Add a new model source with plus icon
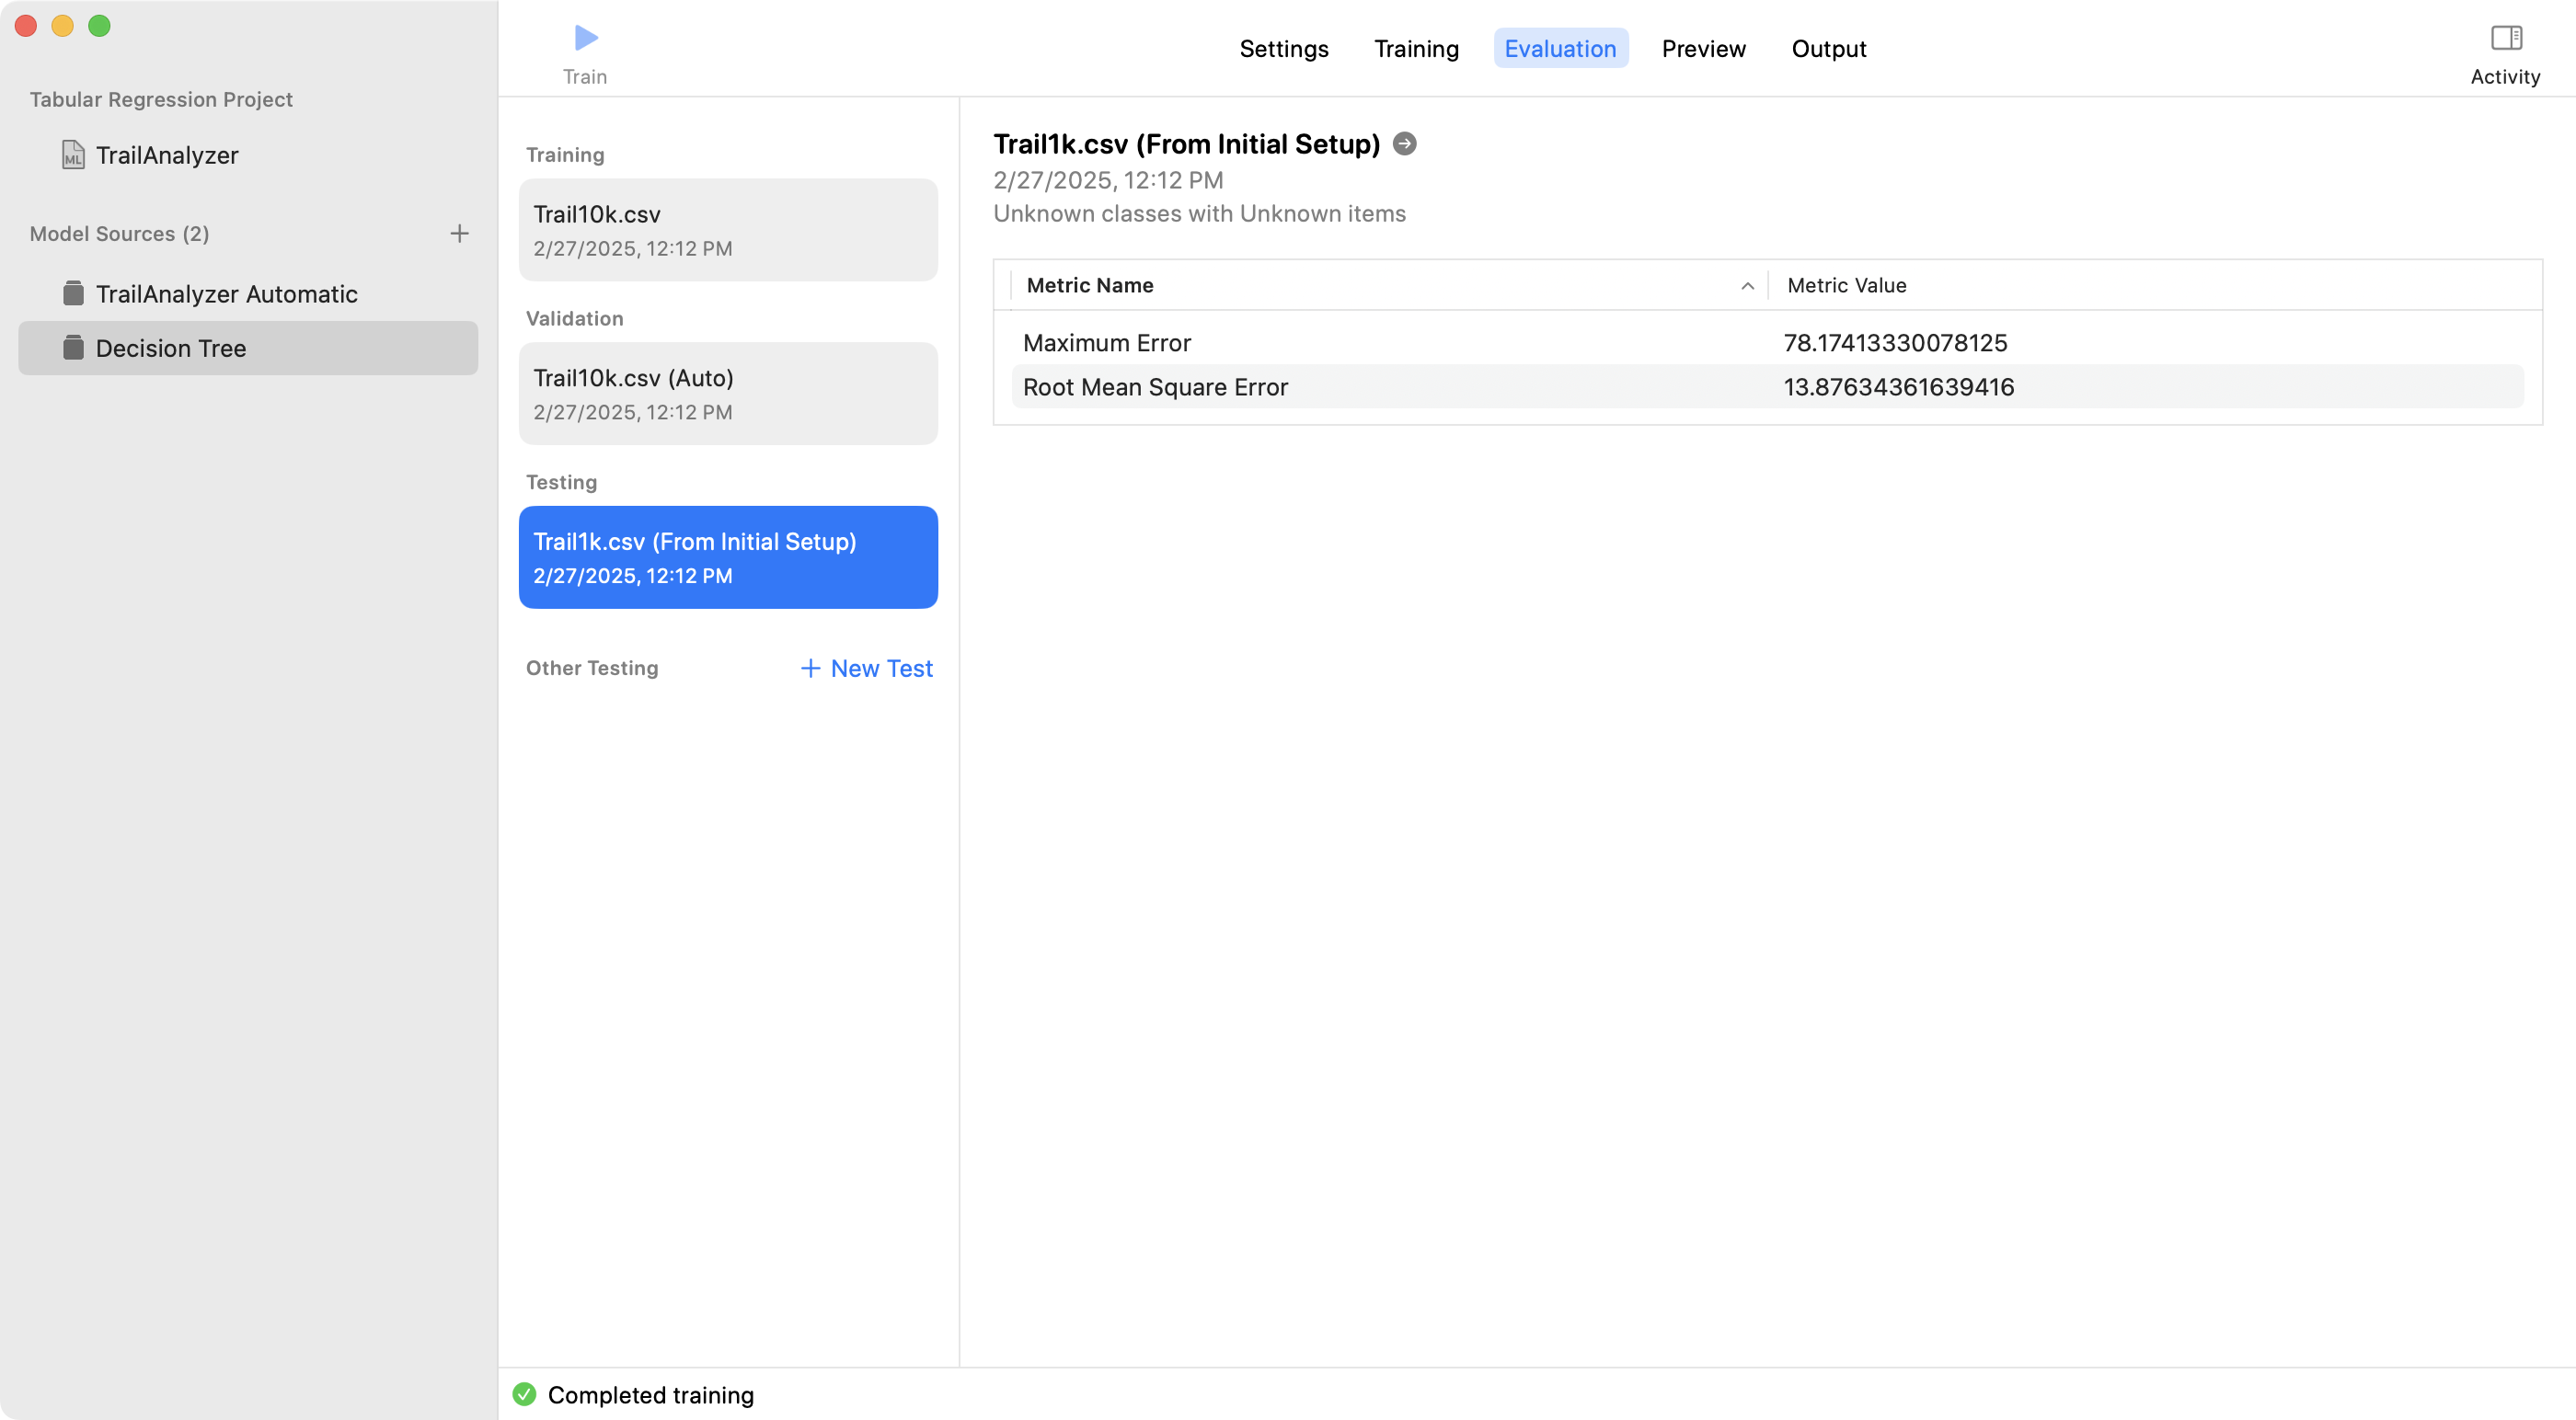This screenshot has height=1420, width=2576. point(459,233)
